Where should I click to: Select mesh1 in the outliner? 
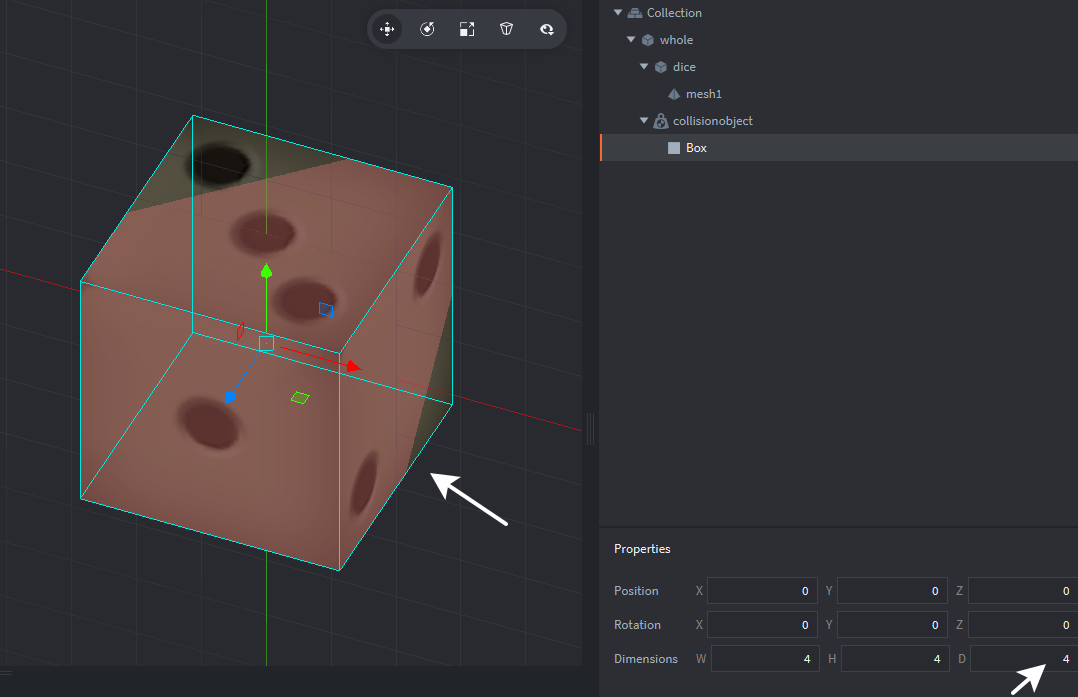[705, 93]
